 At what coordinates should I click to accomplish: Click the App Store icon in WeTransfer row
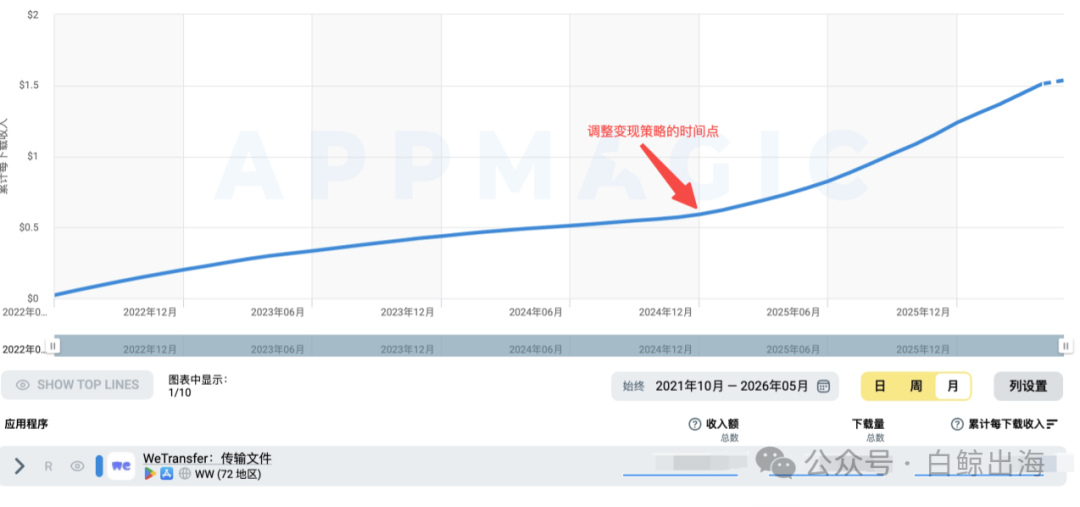(167, 474)
